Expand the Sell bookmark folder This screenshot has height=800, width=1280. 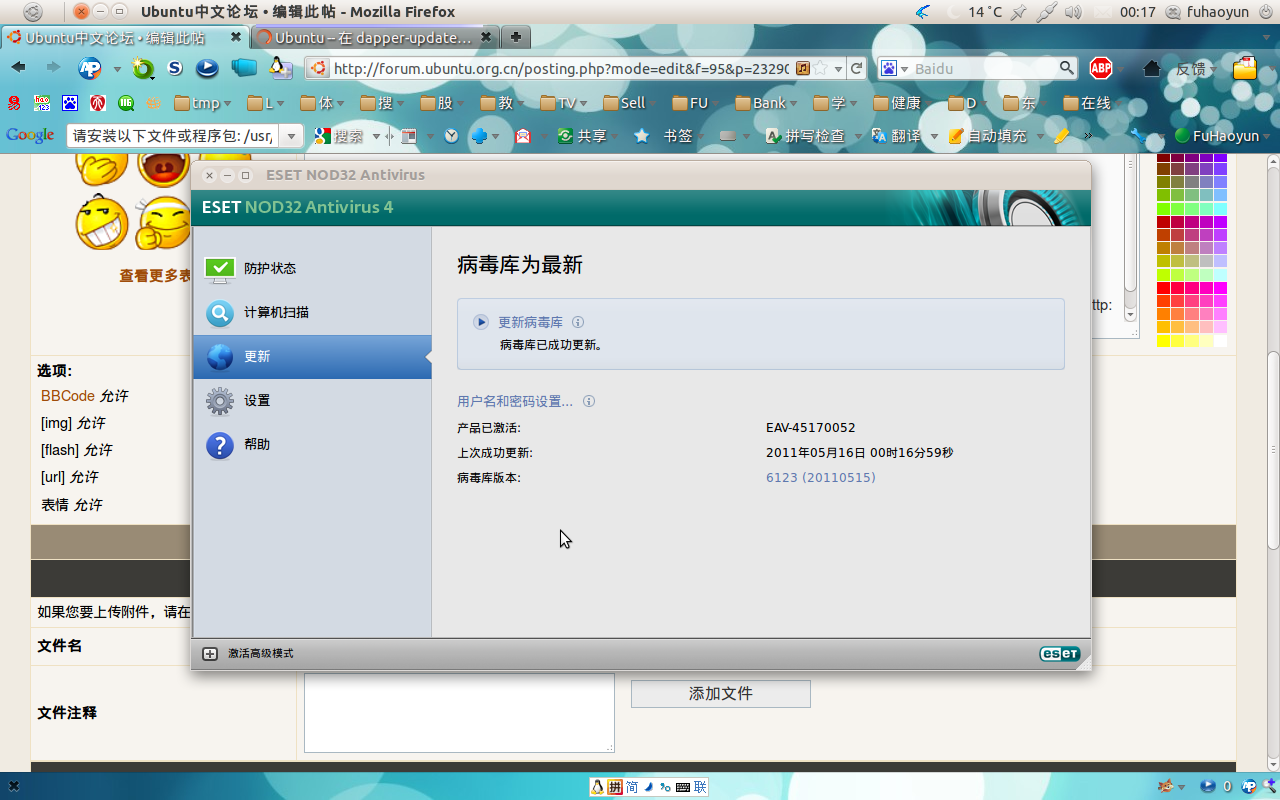click(630, 103)
